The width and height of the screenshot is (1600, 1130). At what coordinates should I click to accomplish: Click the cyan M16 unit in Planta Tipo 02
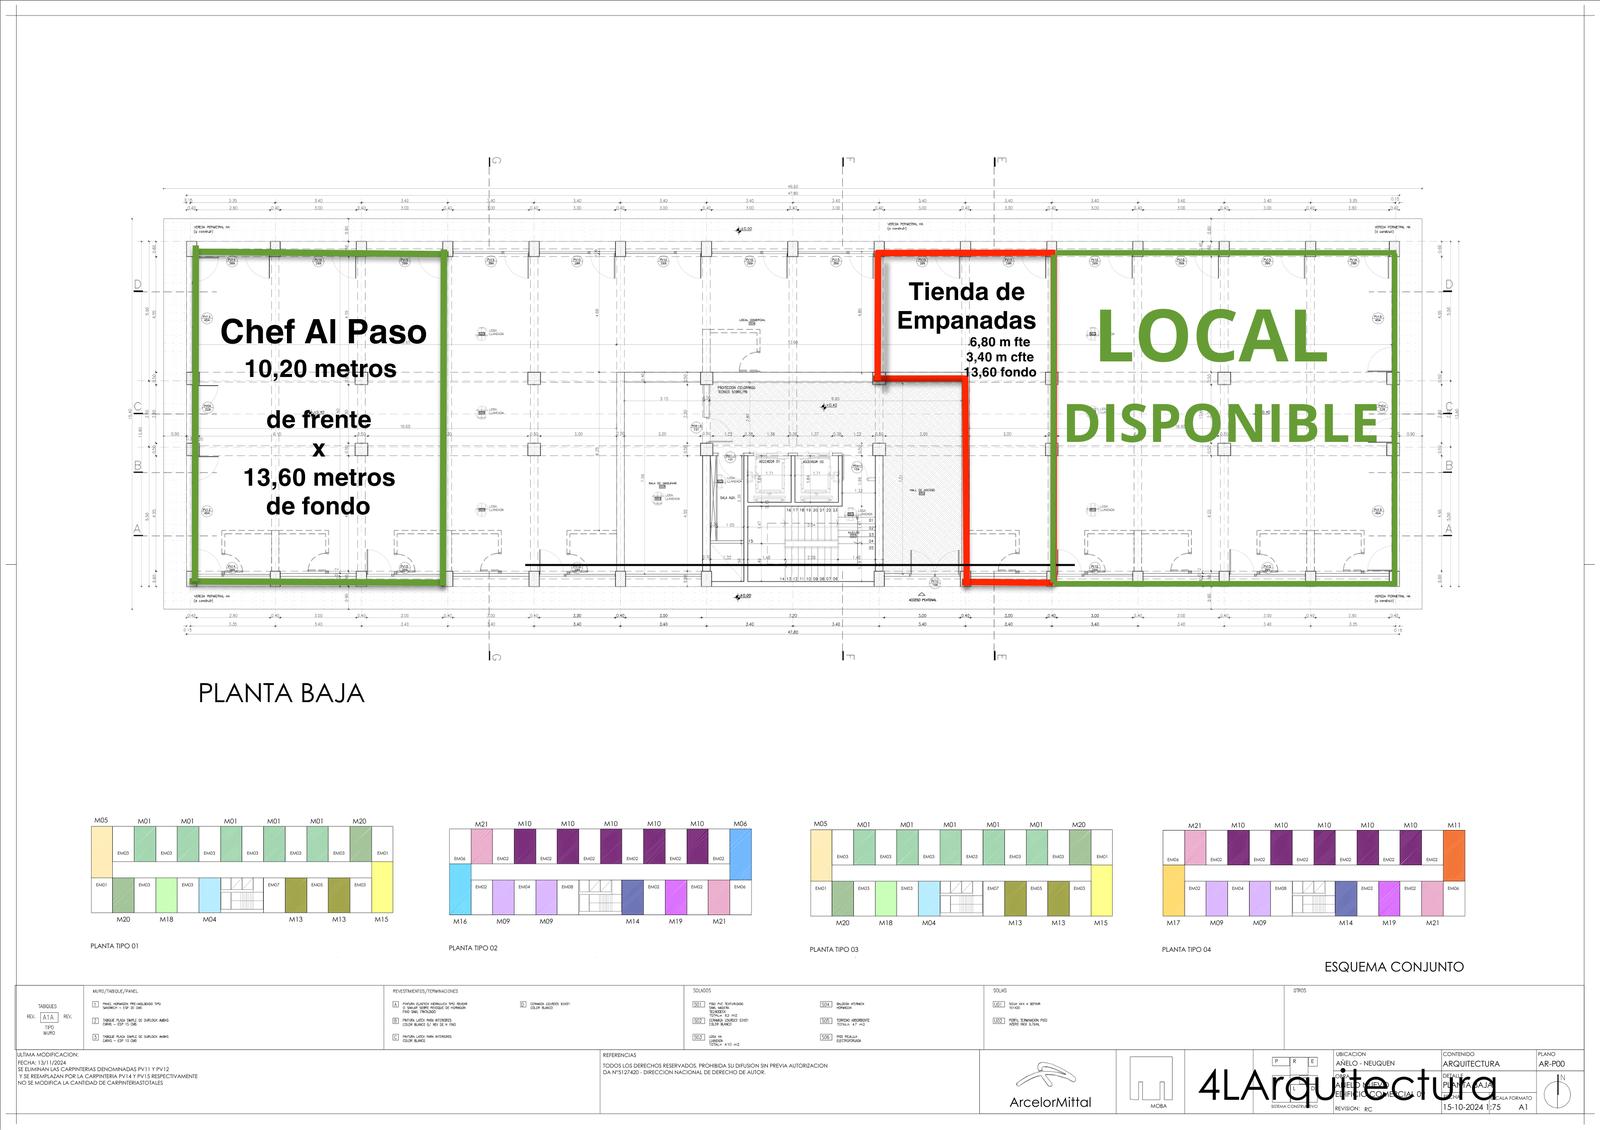coord(460,889)
